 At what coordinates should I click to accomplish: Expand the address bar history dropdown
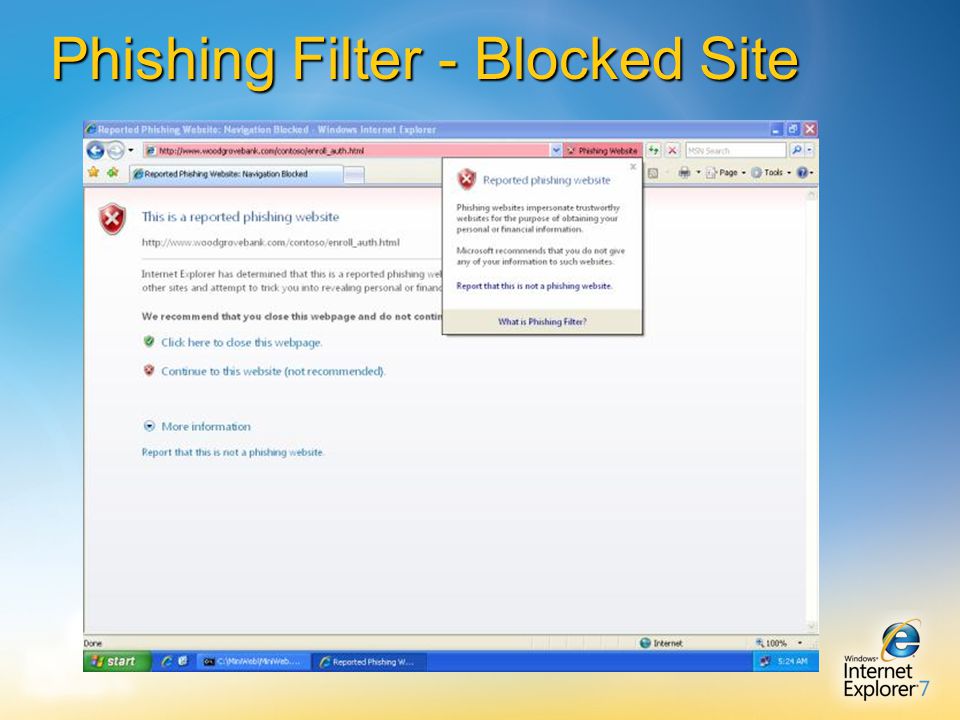coord(556,151)
